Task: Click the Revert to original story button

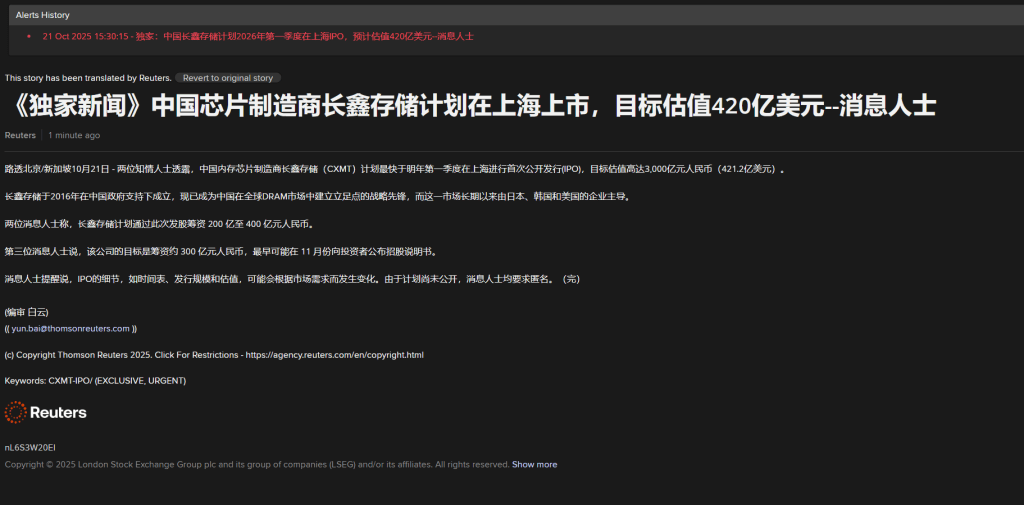Action: [x=227, y=78]
